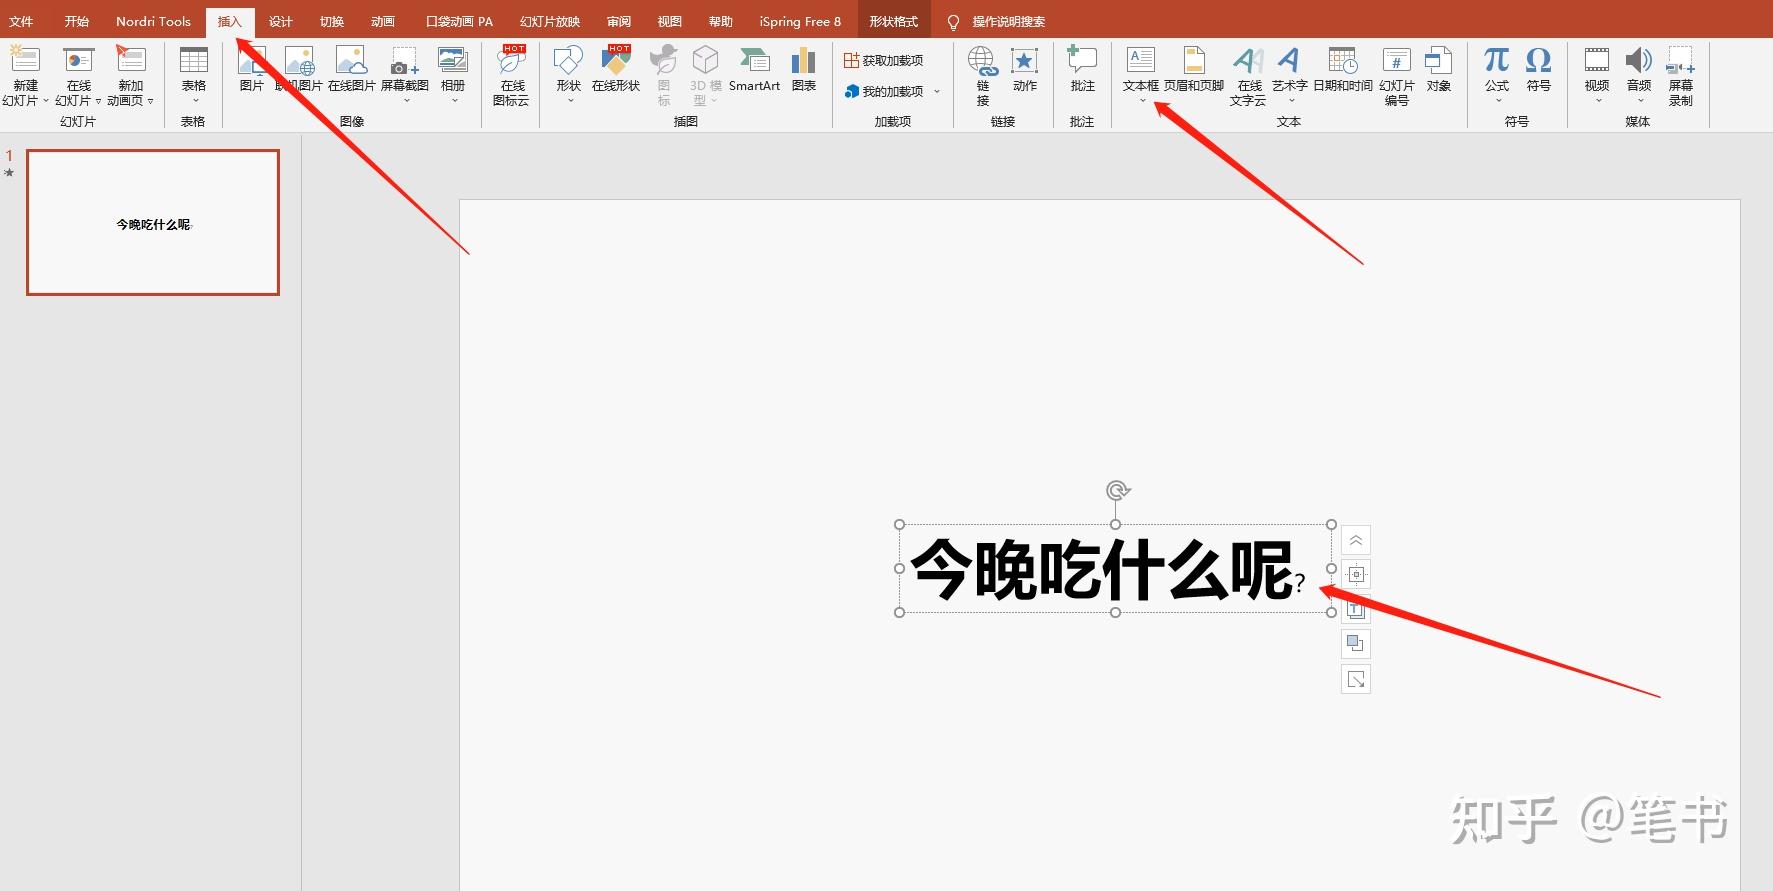Screen dimensions: 1773x891
Task: Expand the 表格 dropdown arrow
Action: [195, 100]
